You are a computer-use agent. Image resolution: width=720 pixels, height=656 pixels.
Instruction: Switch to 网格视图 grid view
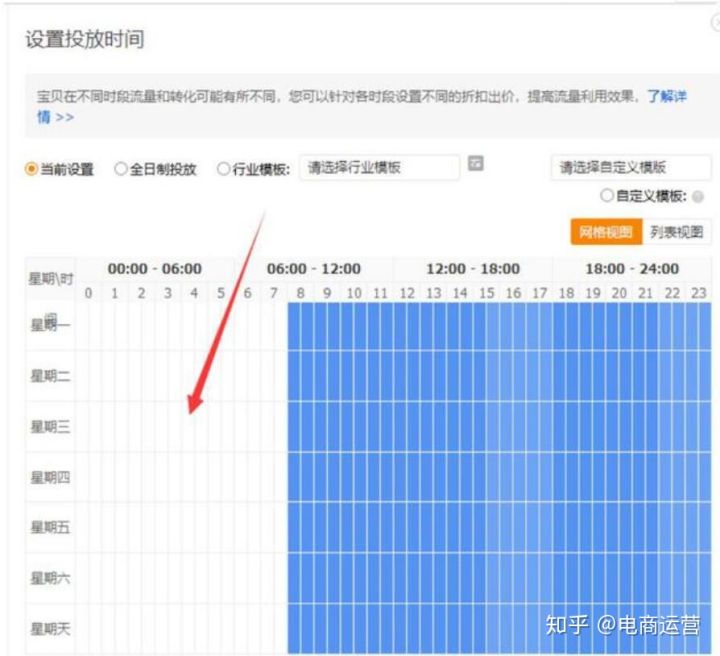pyautogui.click(x=606, y=232)
